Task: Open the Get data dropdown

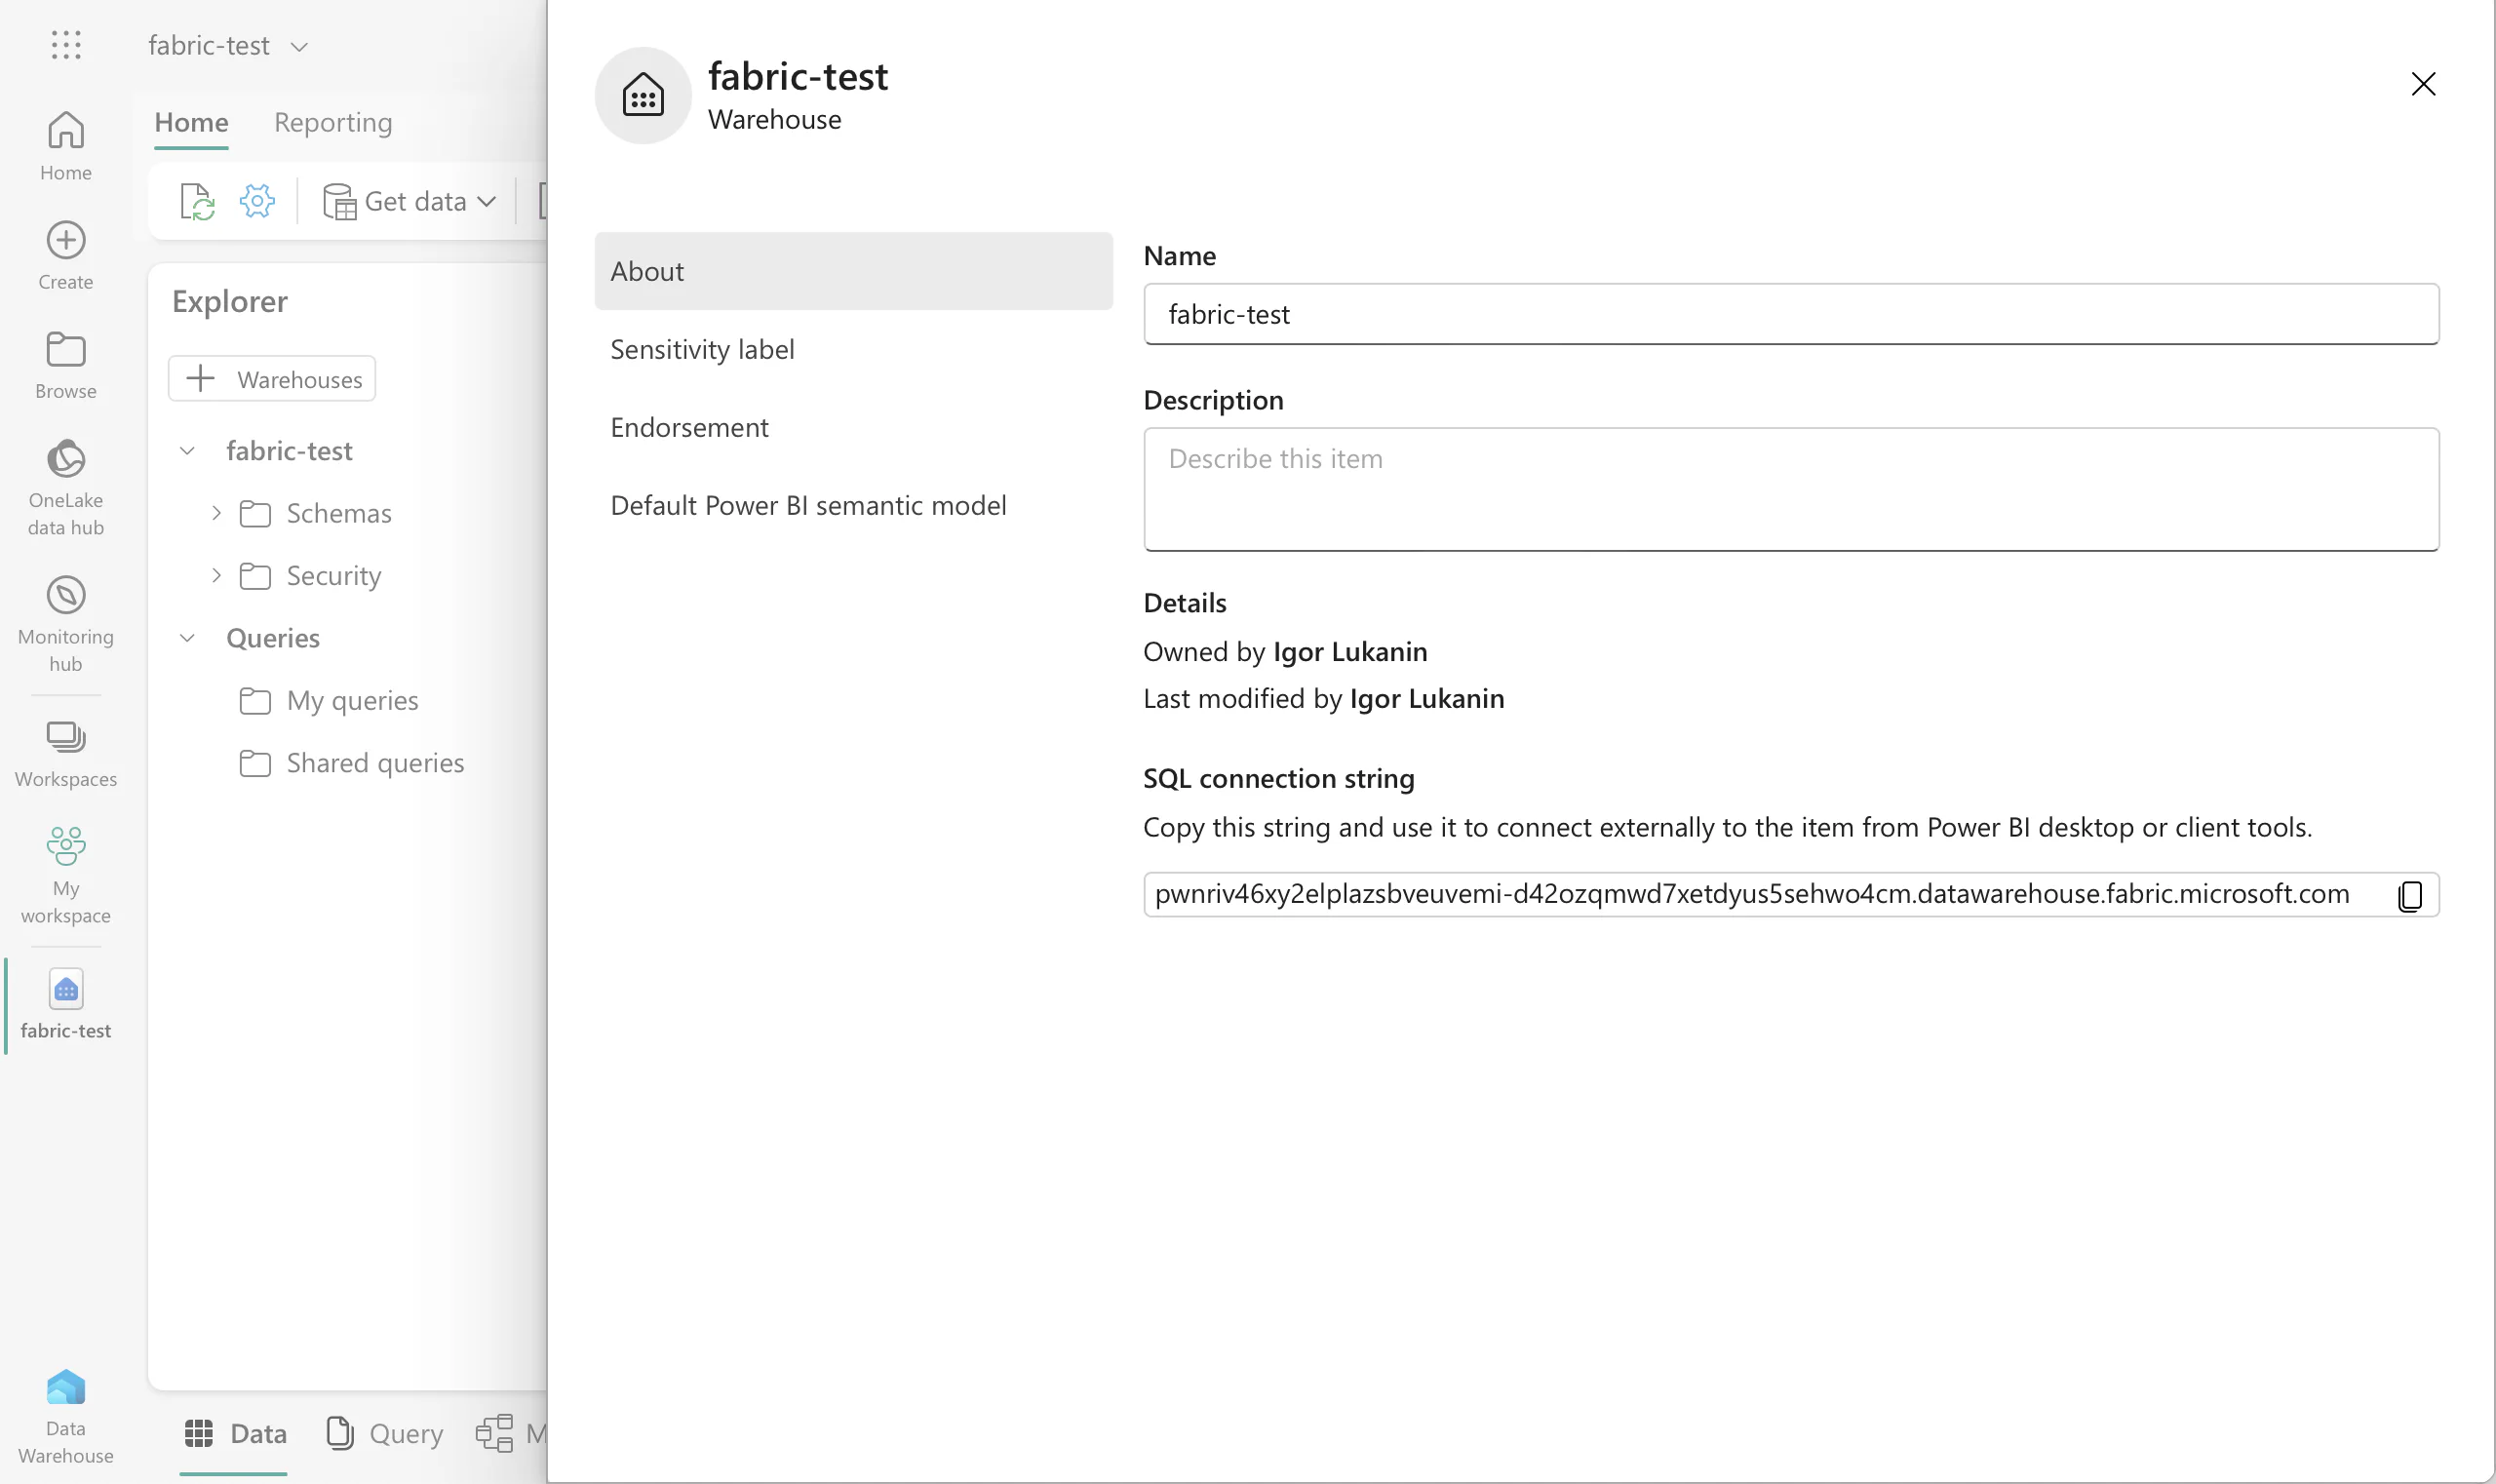Action: pos(410,201)
